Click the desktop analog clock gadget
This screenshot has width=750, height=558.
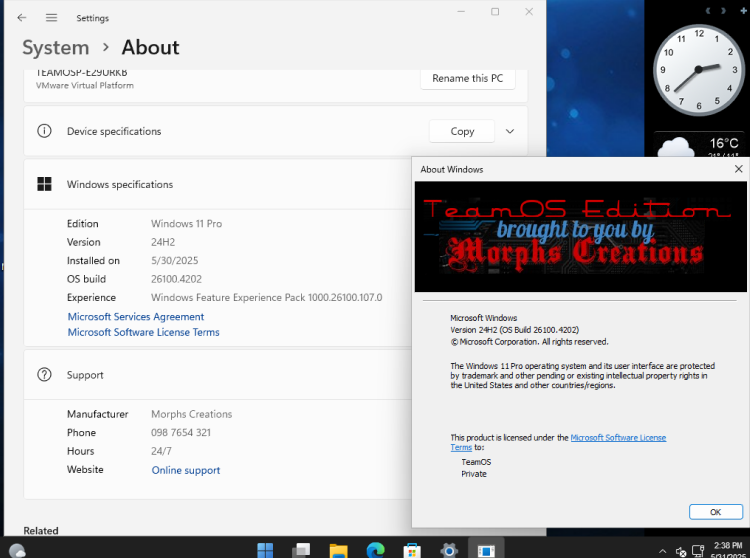pos(698,70)
